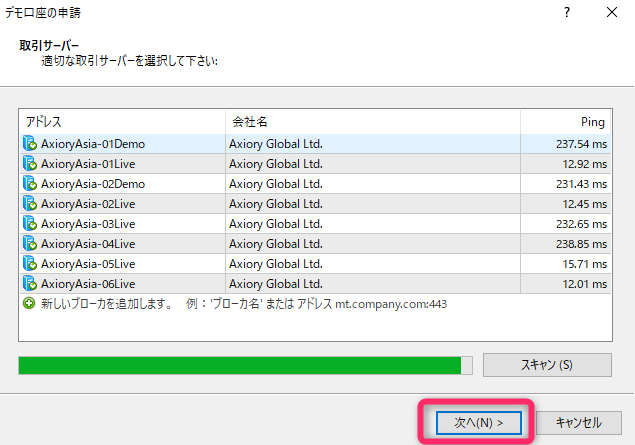
Task: Click the server icon beside AxioryAsia-01Live
Action: [30, 164]
